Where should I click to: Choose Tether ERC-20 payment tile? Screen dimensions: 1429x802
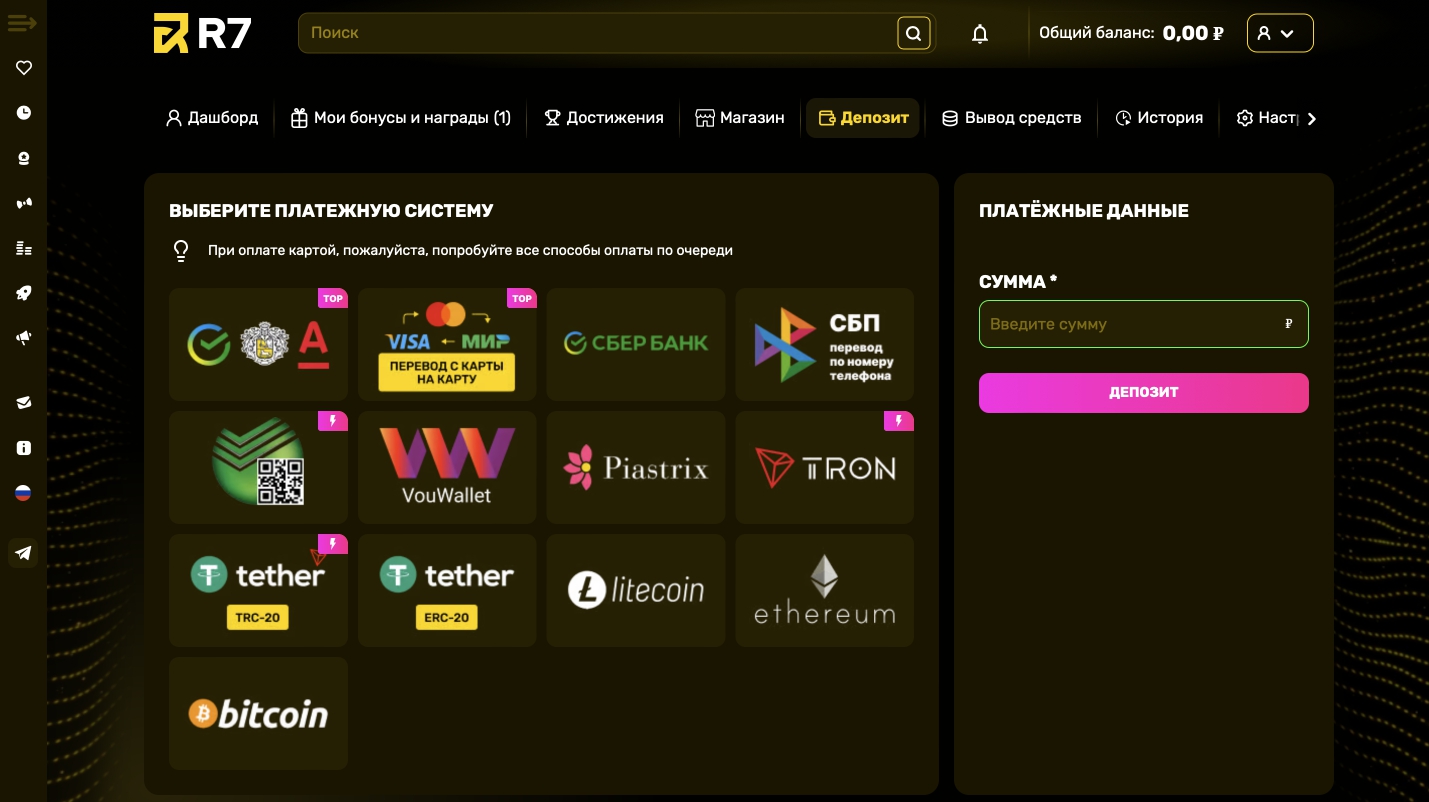[x=447, y=590]
